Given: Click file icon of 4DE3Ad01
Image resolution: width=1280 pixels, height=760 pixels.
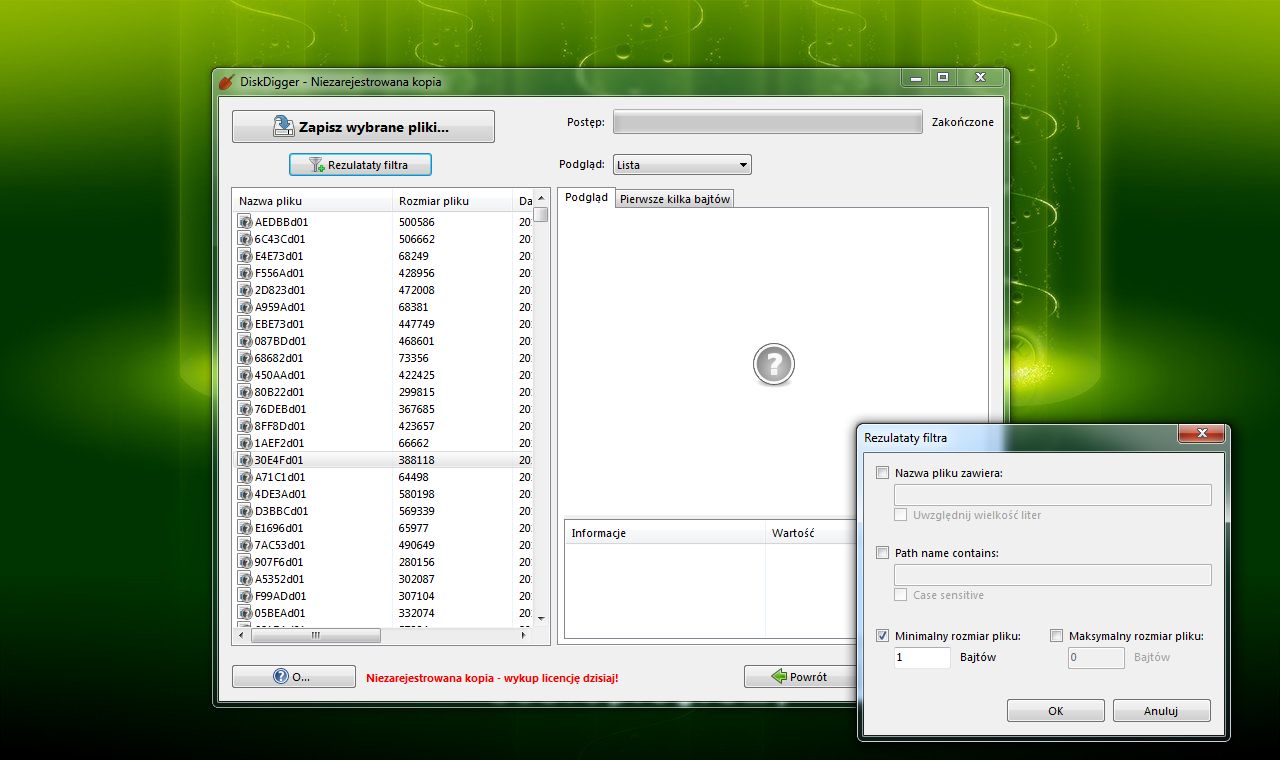Looking at the screenshot, I should [x=245, y=494].
